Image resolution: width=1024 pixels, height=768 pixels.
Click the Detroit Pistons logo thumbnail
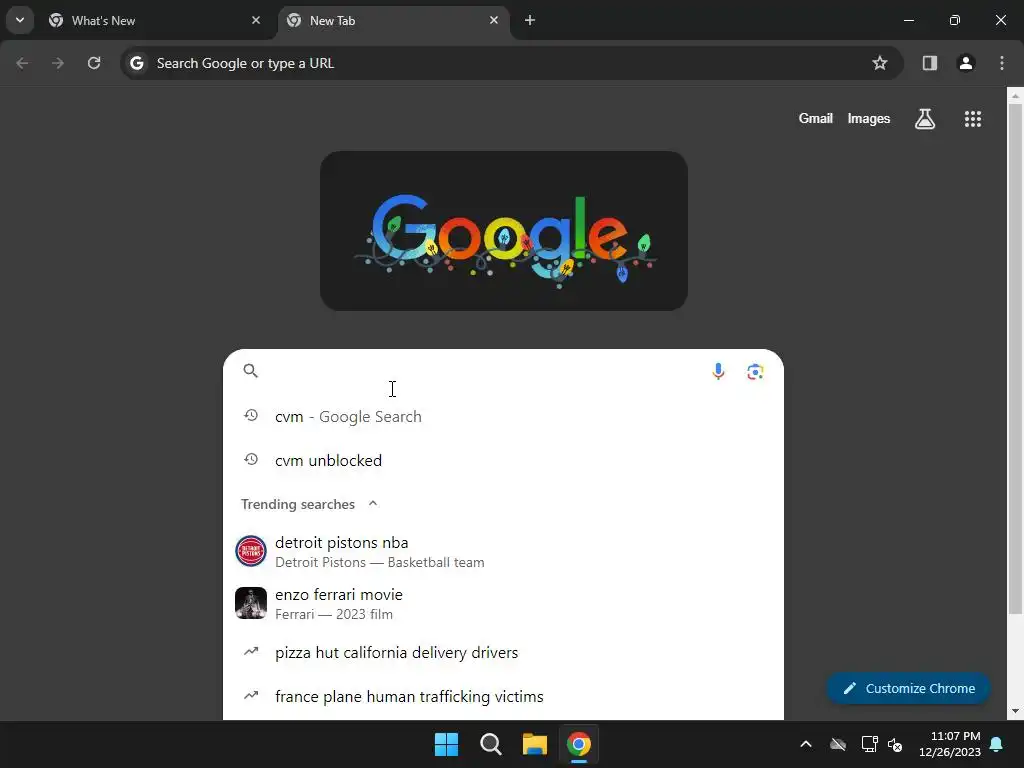pyautogui.click(x=251, y=551)
